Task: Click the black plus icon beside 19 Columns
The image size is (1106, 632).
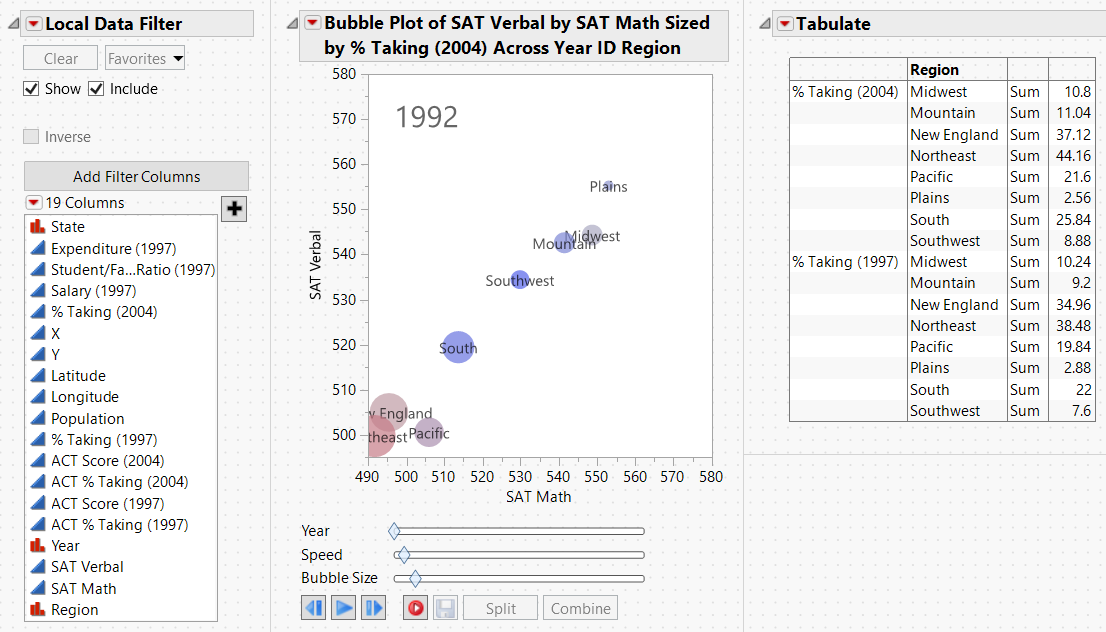Action: click(x=235, y=208)
